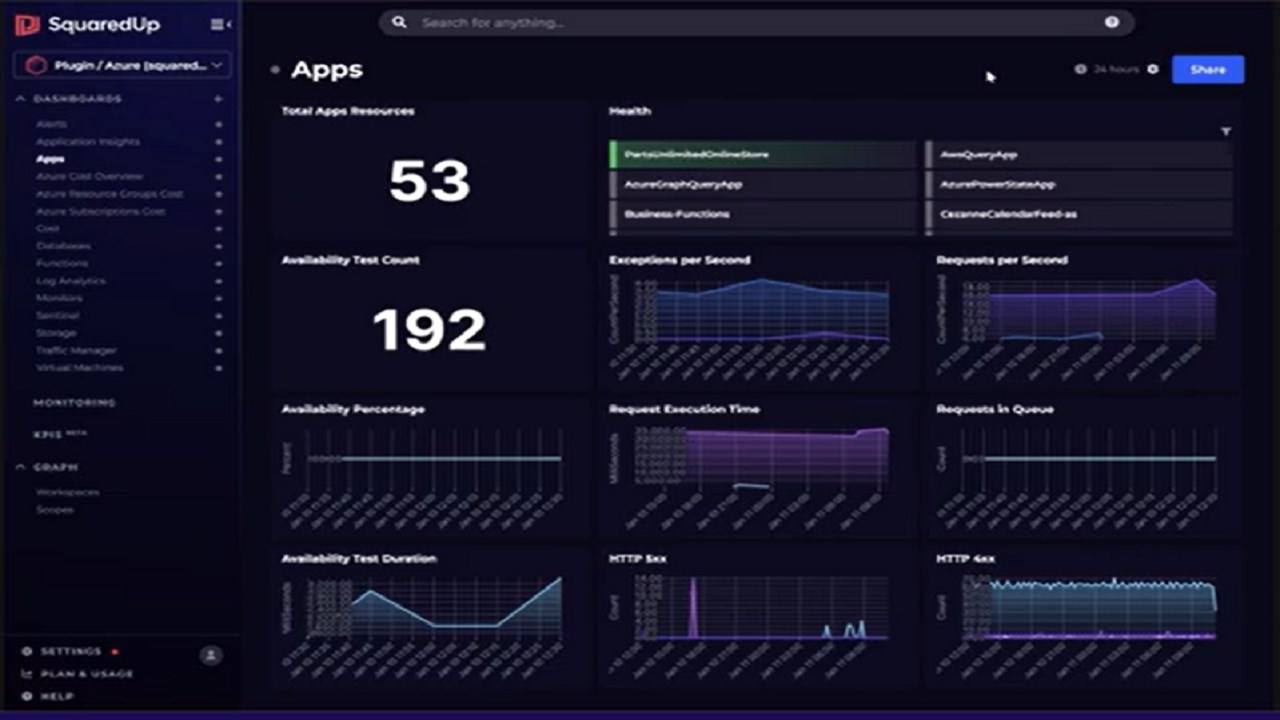Viewport: 1280px width, 720px height.
Task: Click the search magnifier icon
Action: [400, 22]
